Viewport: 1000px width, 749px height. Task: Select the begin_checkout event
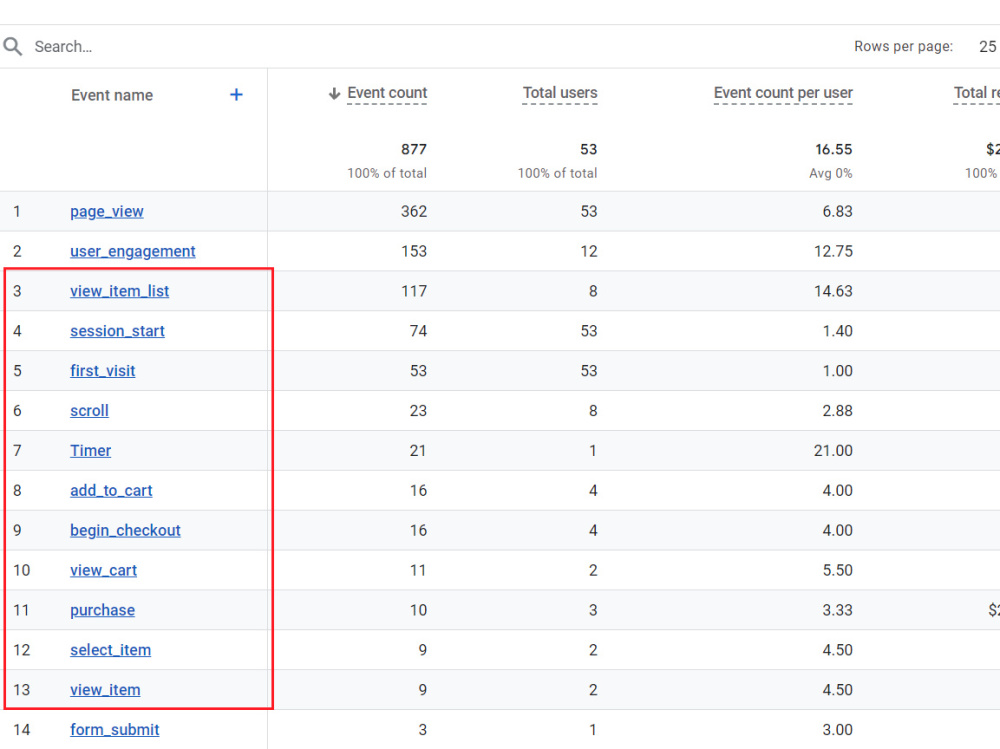(126, 531)
